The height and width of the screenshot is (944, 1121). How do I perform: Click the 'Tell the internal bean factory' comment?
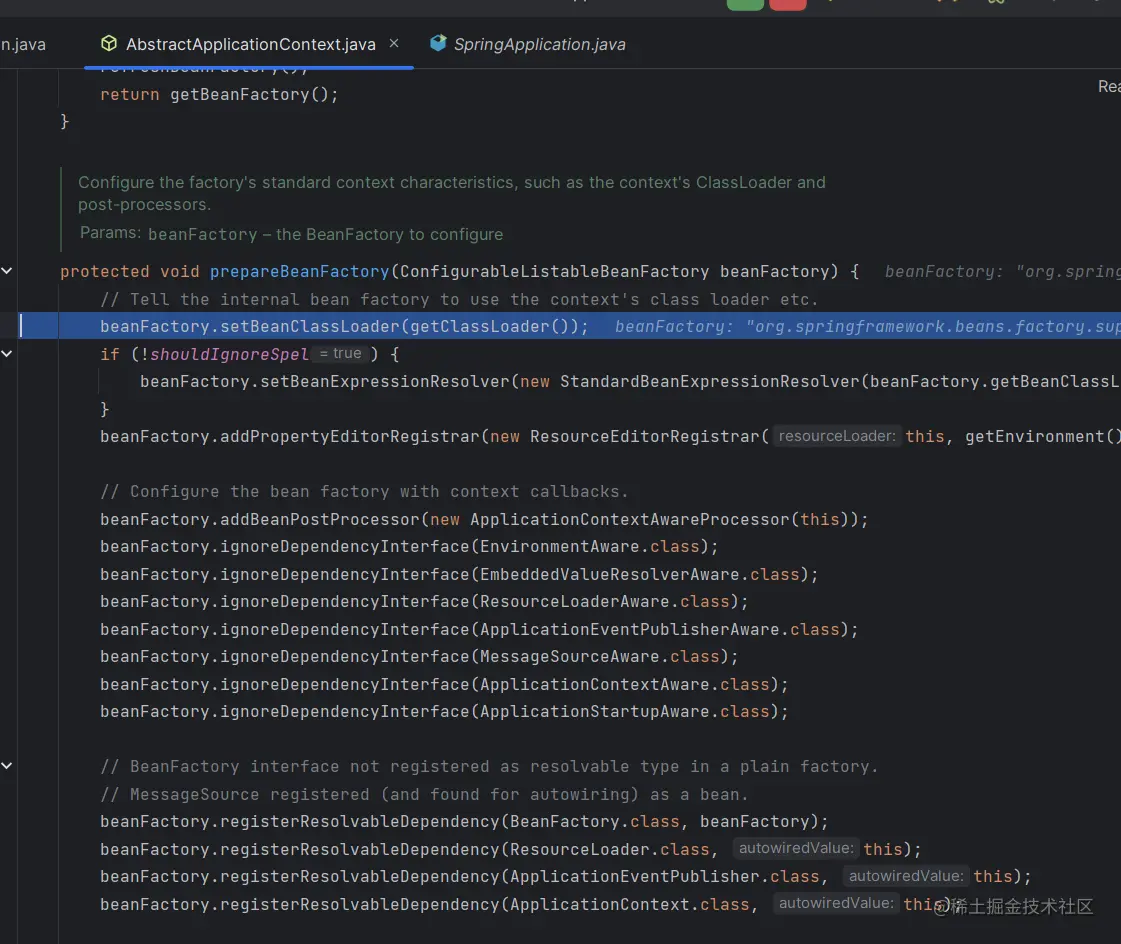(459, 299)
